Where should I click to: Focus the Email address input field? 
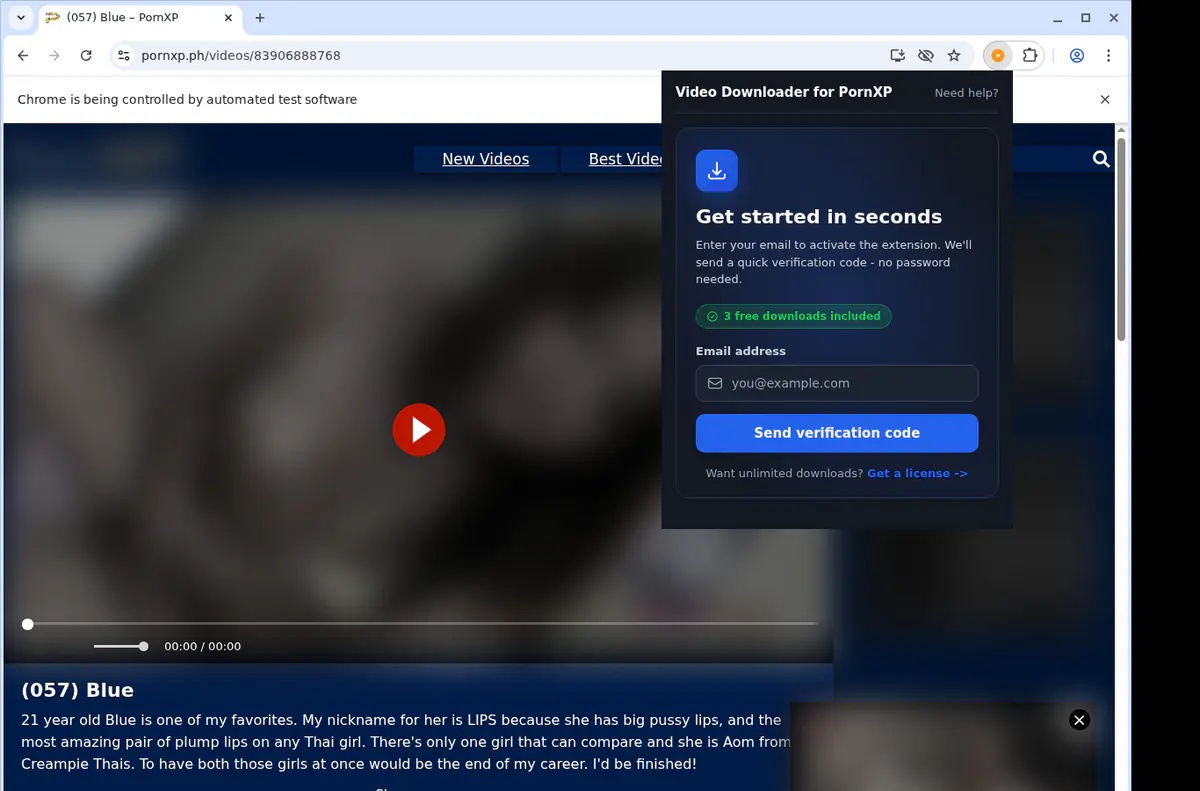(837, 383)
